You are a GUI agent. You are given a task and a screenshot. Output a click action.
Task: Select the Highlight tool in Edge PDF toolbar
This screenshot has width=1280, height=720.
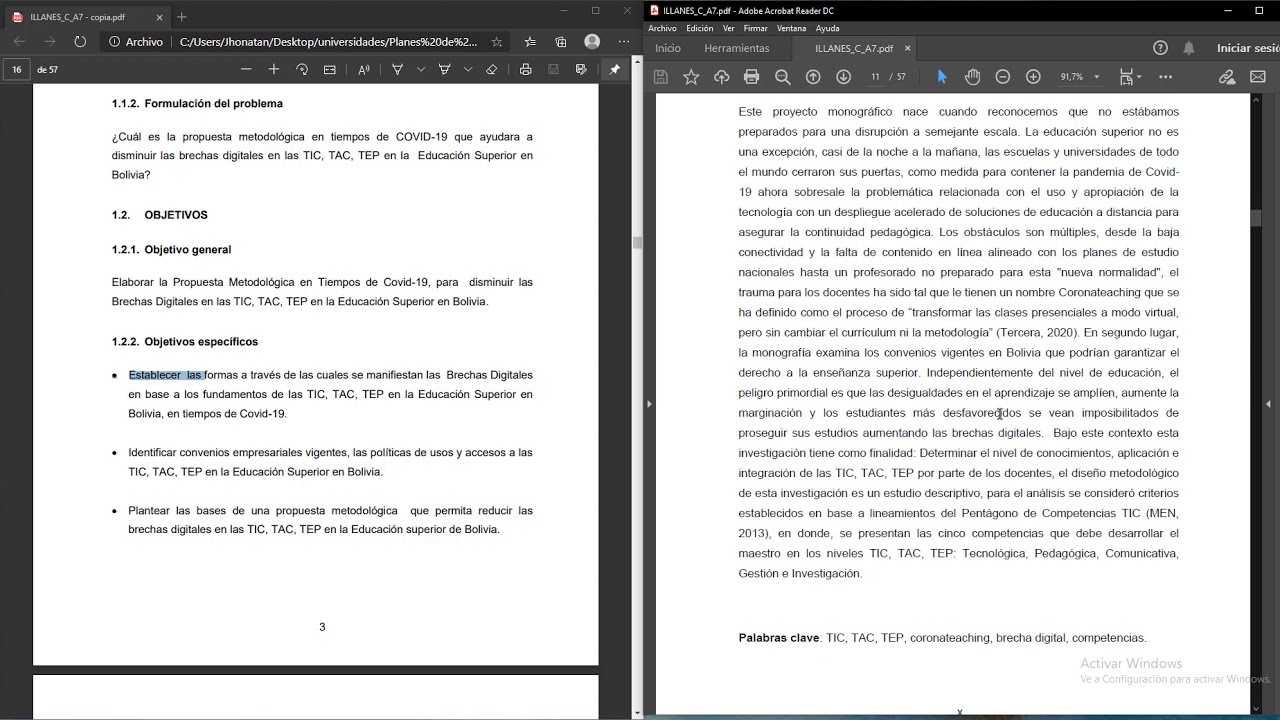coord(444,70)
